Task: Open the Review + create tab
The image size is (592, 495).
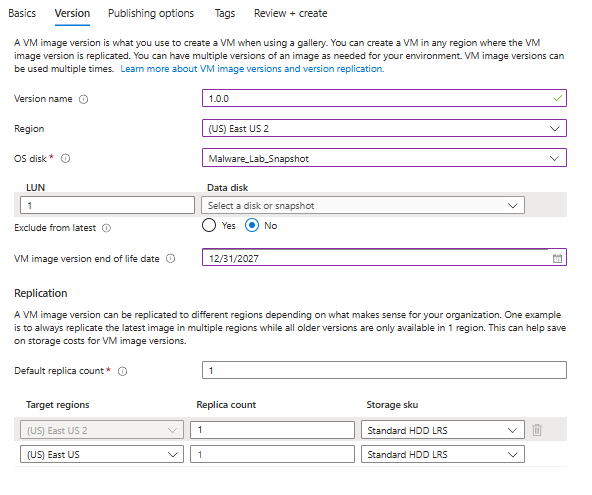Action: tap(290, 13)
